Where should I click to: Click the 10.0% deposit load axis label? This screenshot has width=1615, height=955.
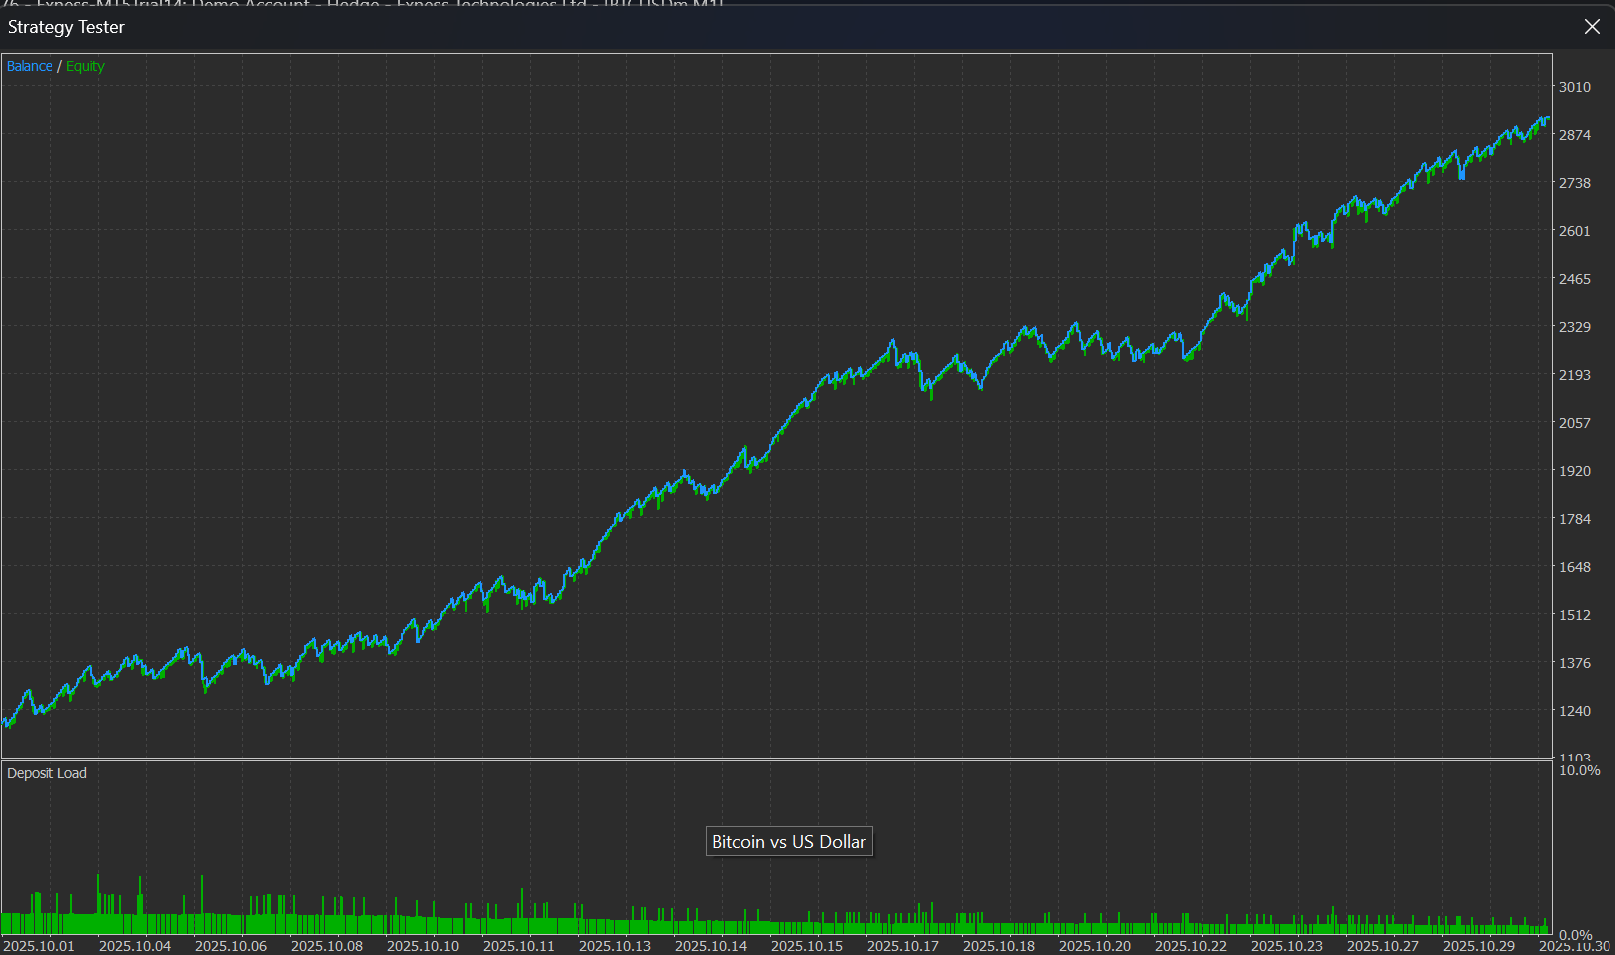pos(1580,770)
